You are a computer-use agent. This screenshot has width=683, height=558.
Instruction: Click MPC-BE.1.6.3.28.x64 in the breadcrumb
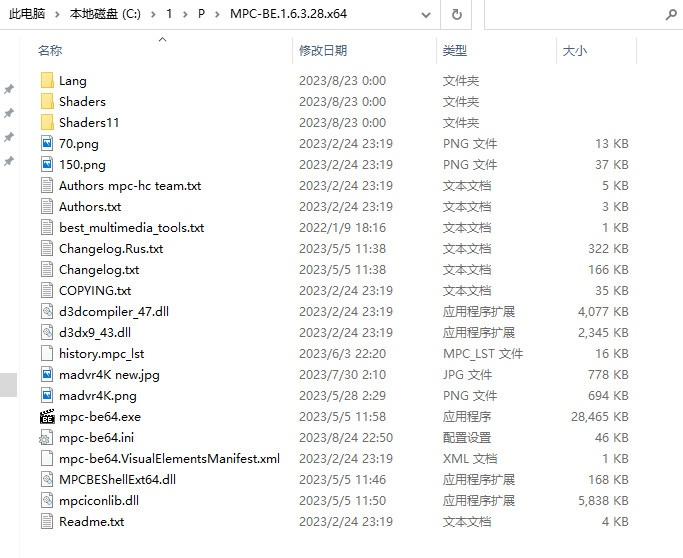click(x=288, y=14)
